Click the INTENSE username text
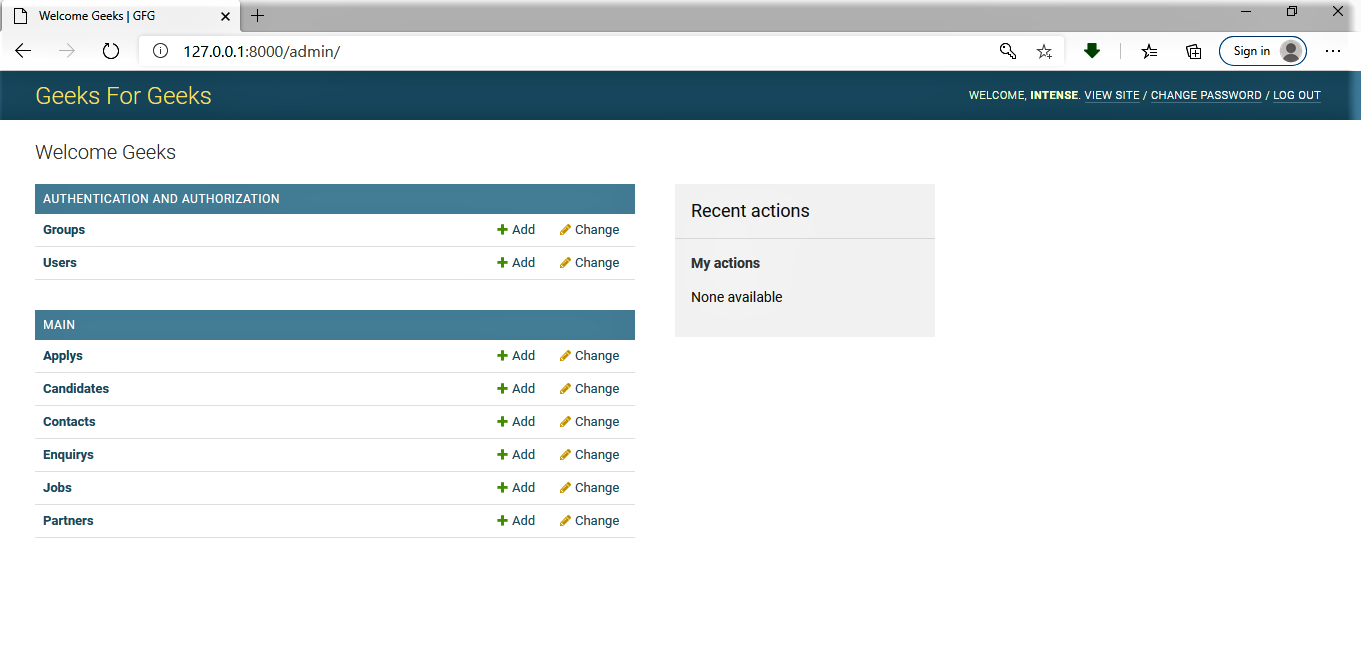1361x659 pixels. click(1054, 96)
